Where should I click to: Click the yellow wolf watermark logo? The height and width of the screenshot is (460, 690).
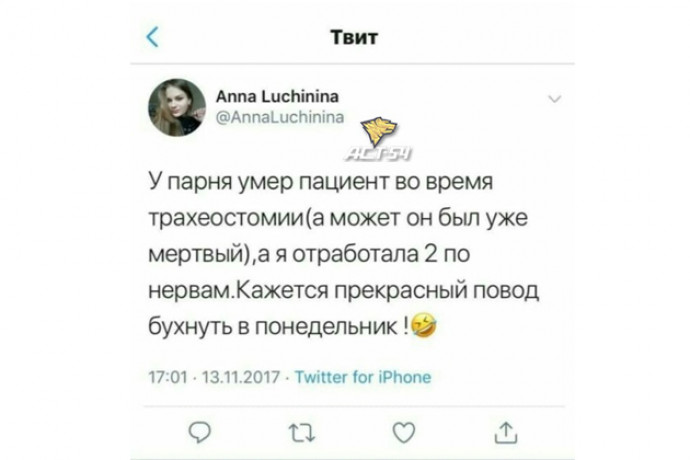(378, 131)
